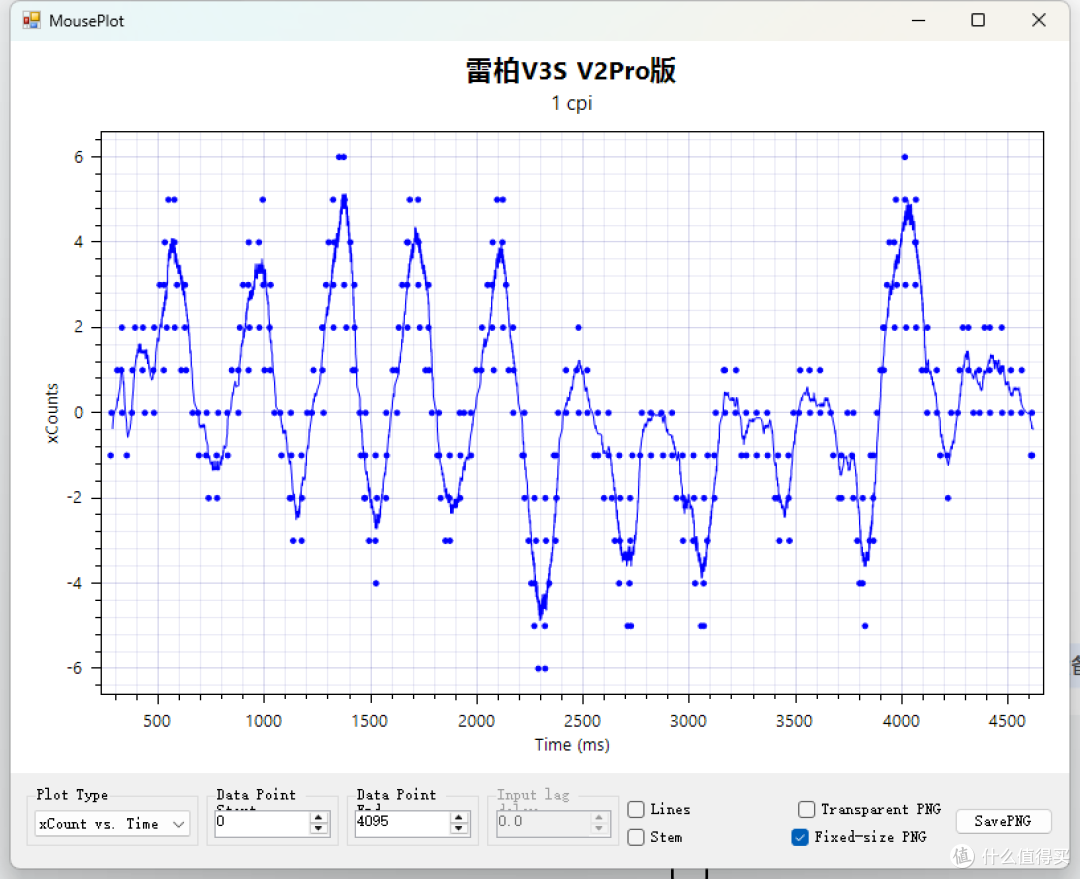
Task: Click the 4500 tick label on time axis
Action: coord(1007,721)
